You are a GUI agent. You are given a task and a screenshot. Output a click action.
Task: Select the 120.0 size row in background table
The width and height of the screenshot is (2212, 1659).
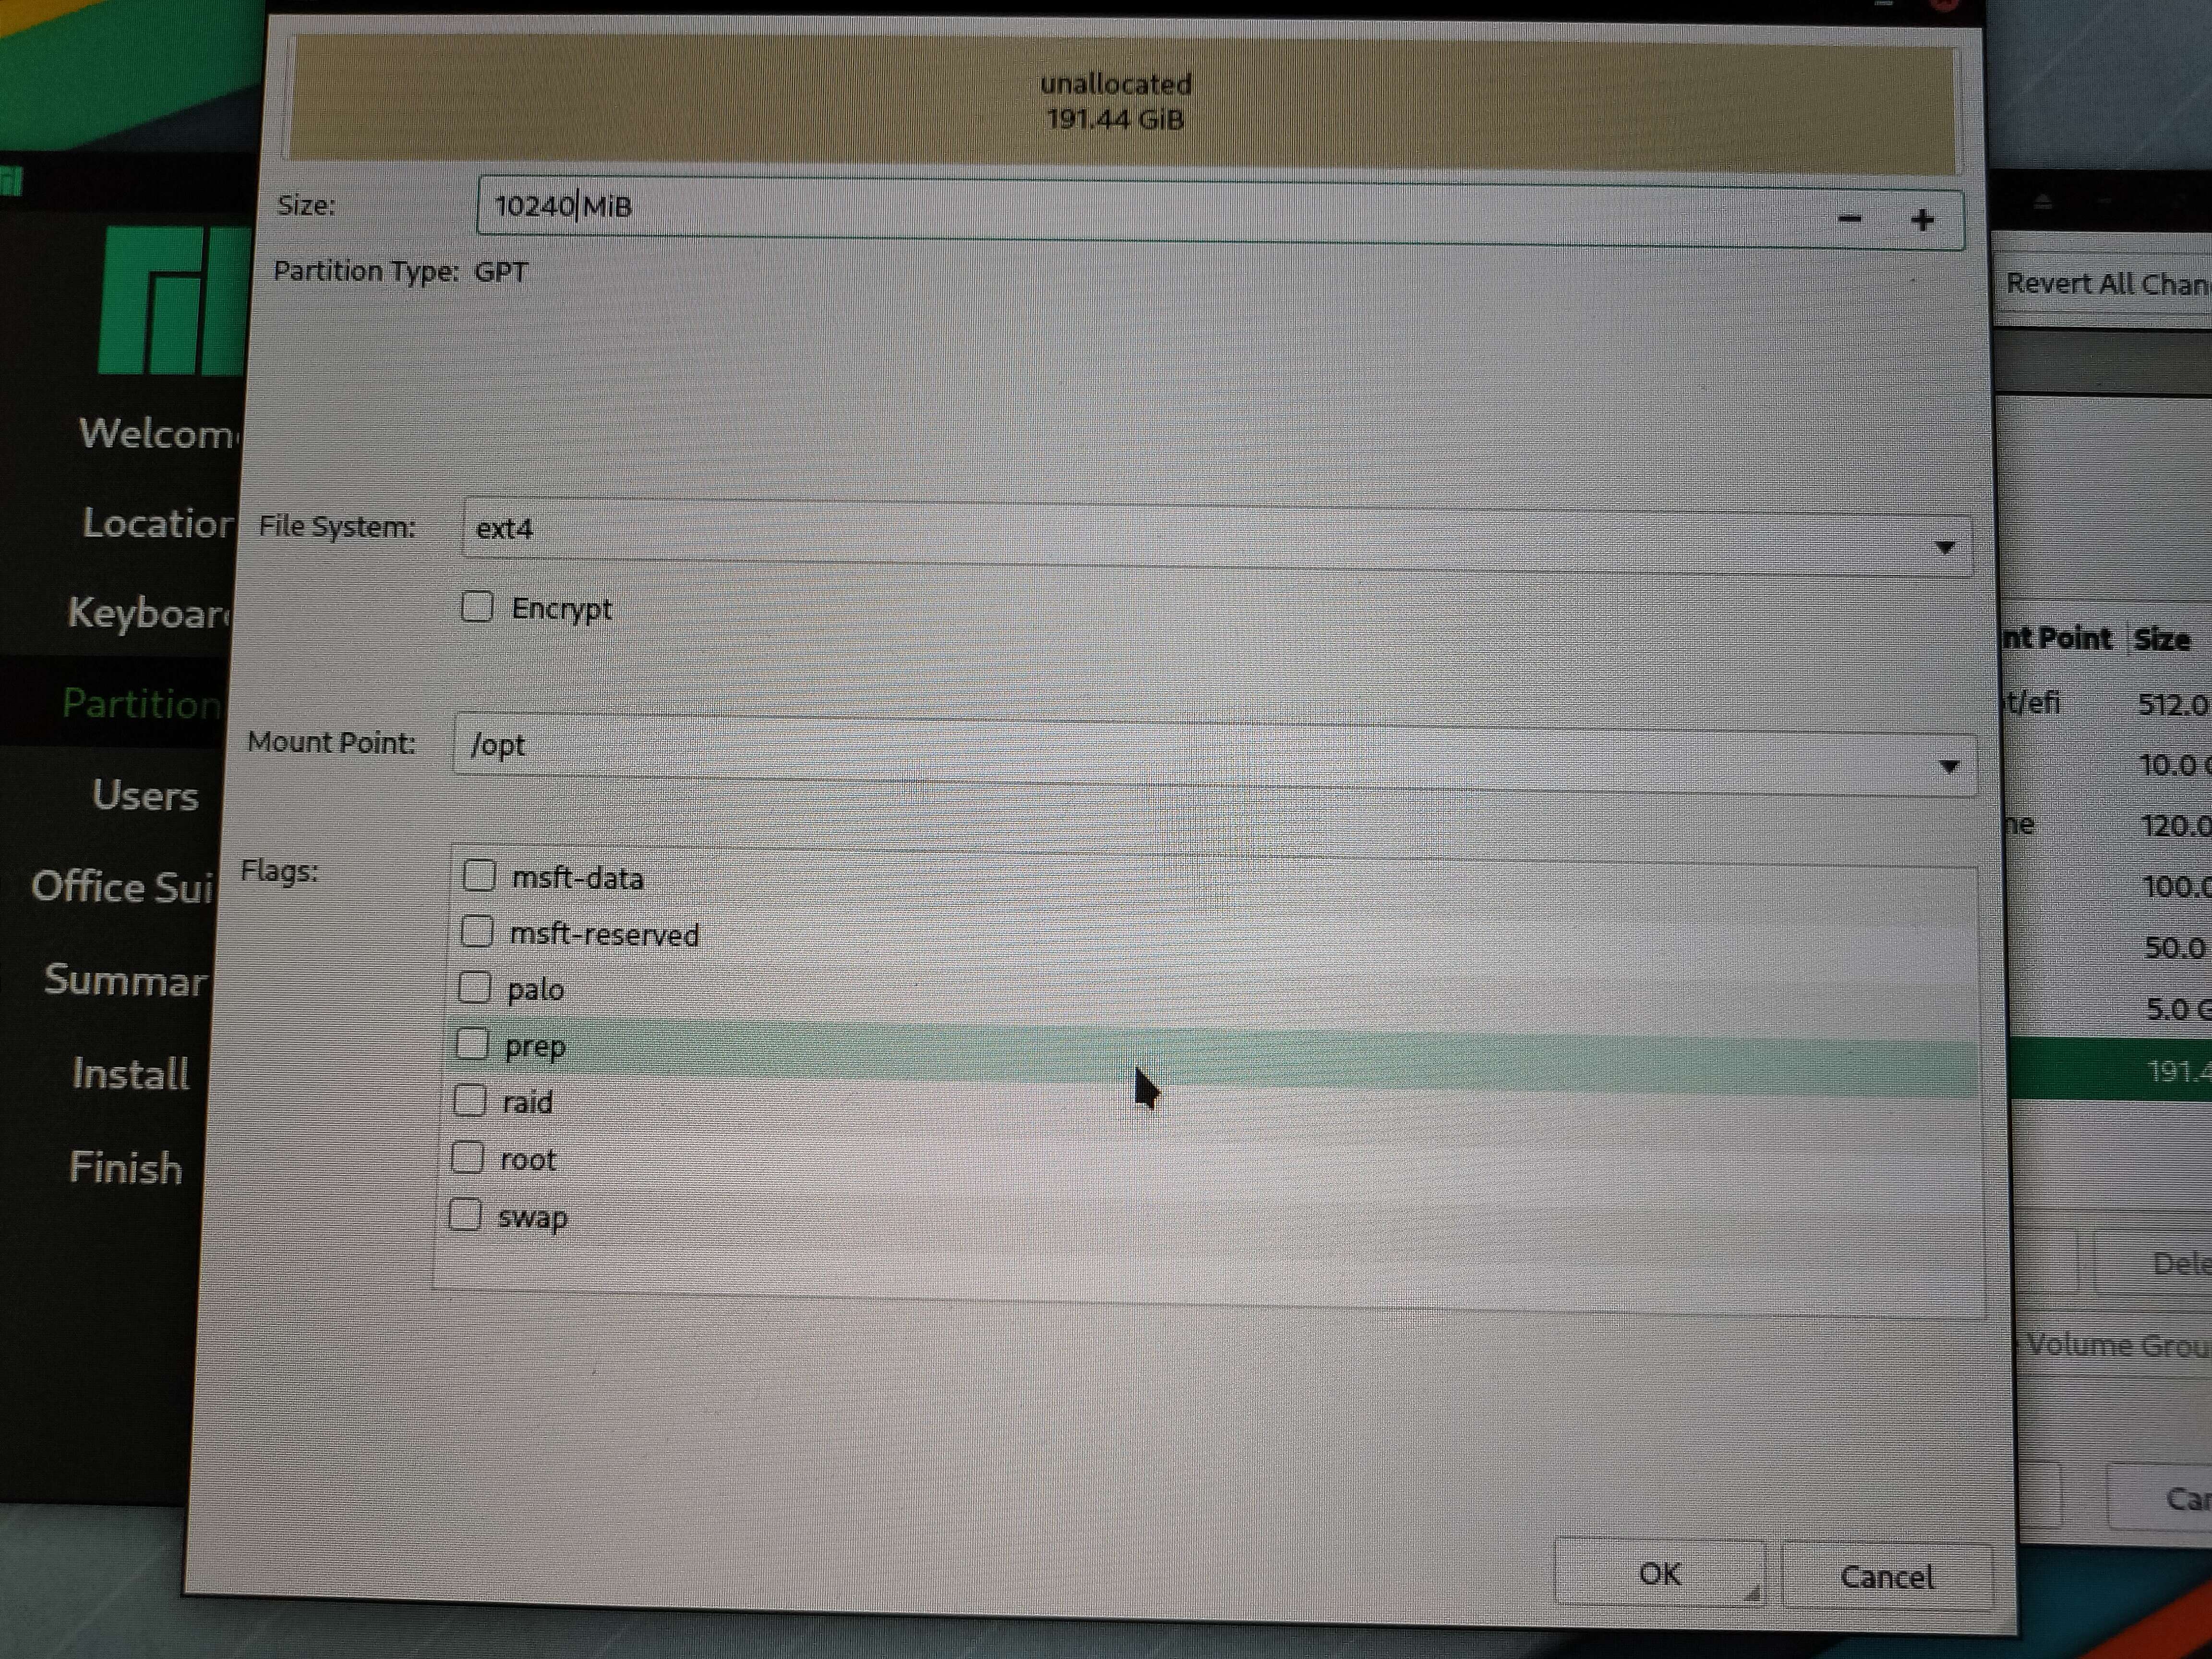point(2108,825)
